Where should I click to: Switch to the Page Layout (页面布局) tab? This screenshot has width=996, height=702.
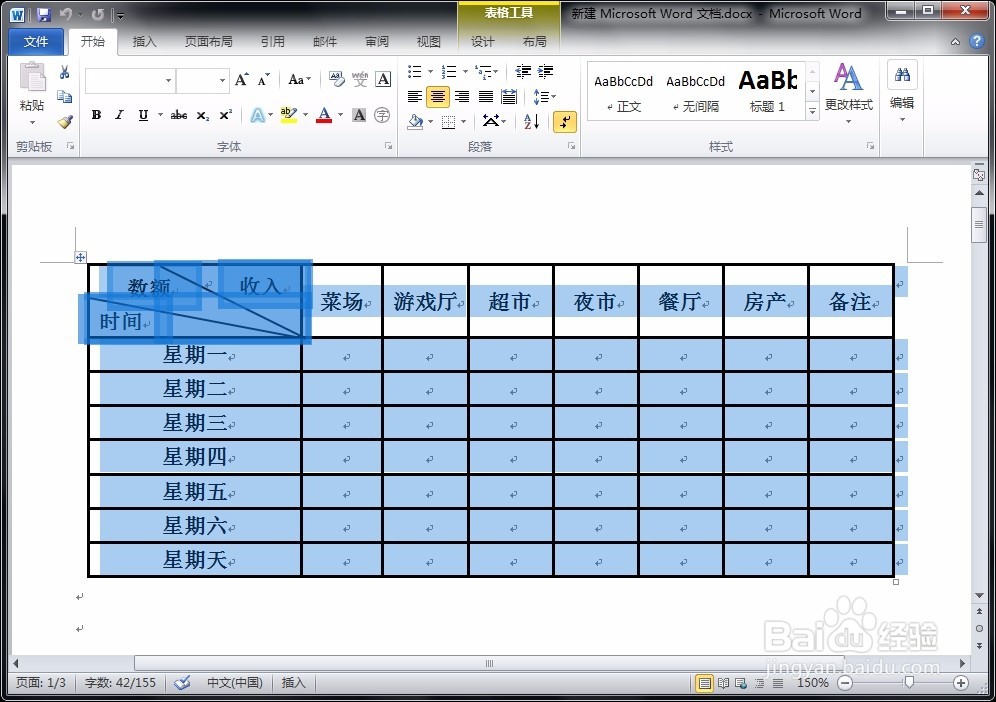coord(208,42)
